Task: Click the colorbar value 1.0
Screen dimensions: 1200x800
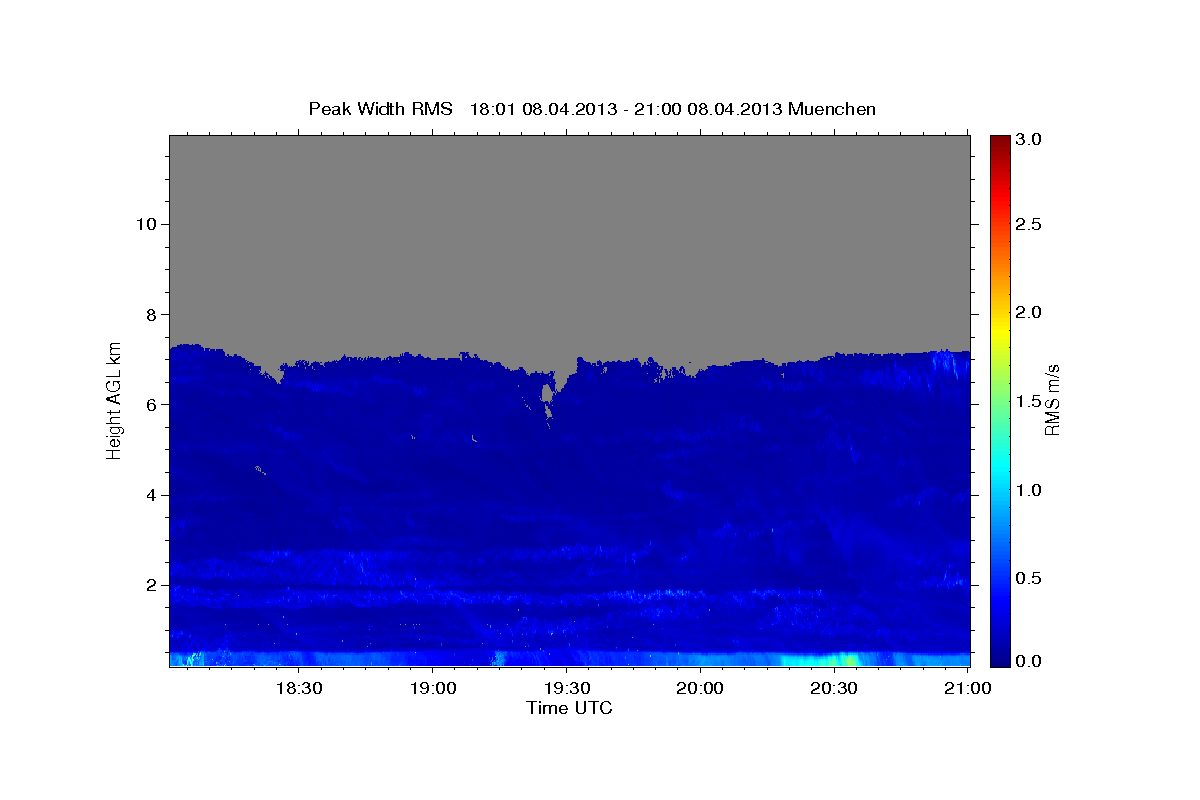Action: pyautogui.click(x=1028, y=490)
